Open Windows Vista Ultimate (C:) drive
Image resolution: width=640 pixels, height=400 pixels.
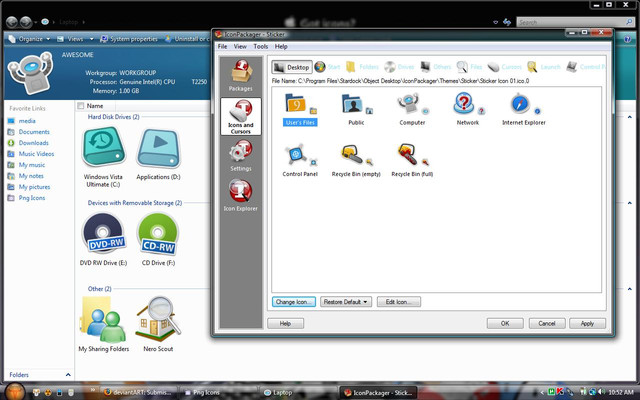click(x=103, y=157)
